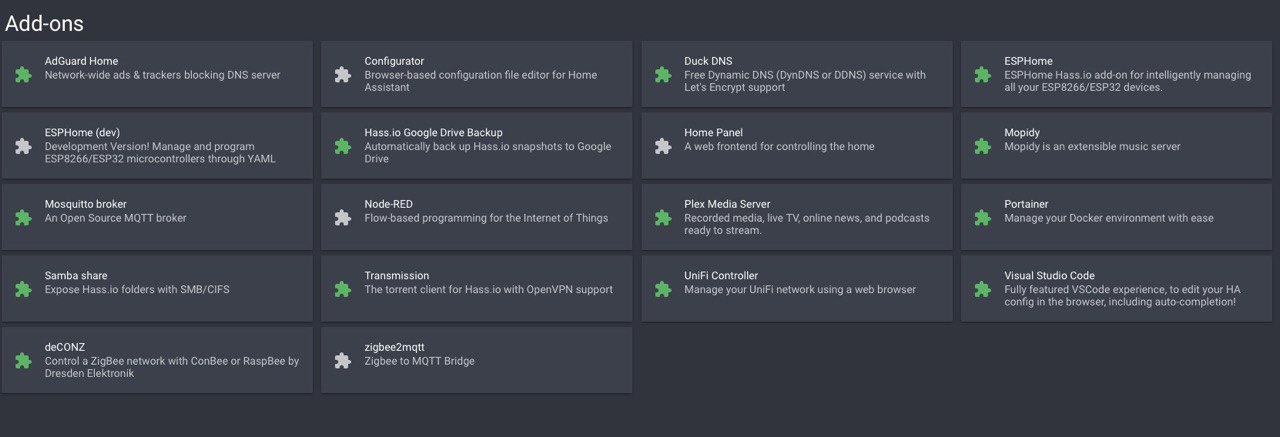Click the green puzzle icon for AdGuard Home
This screenshot has width=1280, height=437.
click(23, 74)
